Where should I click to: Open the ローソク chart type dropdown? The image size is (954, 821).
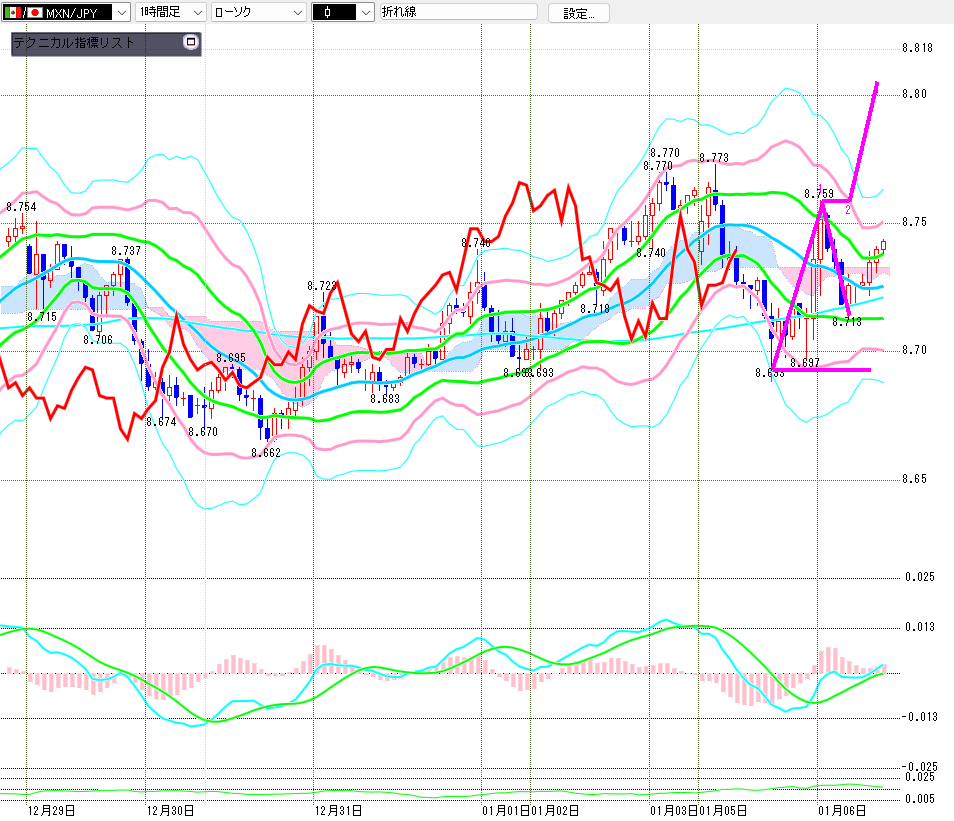(x=296, y=13)
